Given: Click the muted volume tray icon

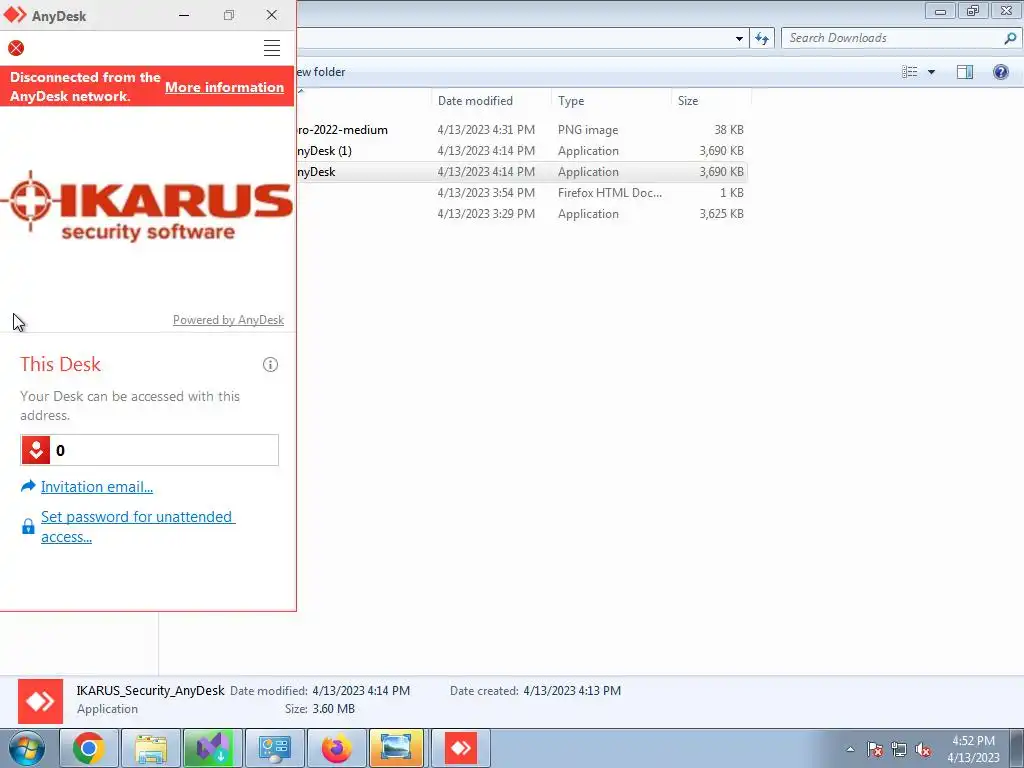Looking at the screenshot, I should (x=923, y=749).
